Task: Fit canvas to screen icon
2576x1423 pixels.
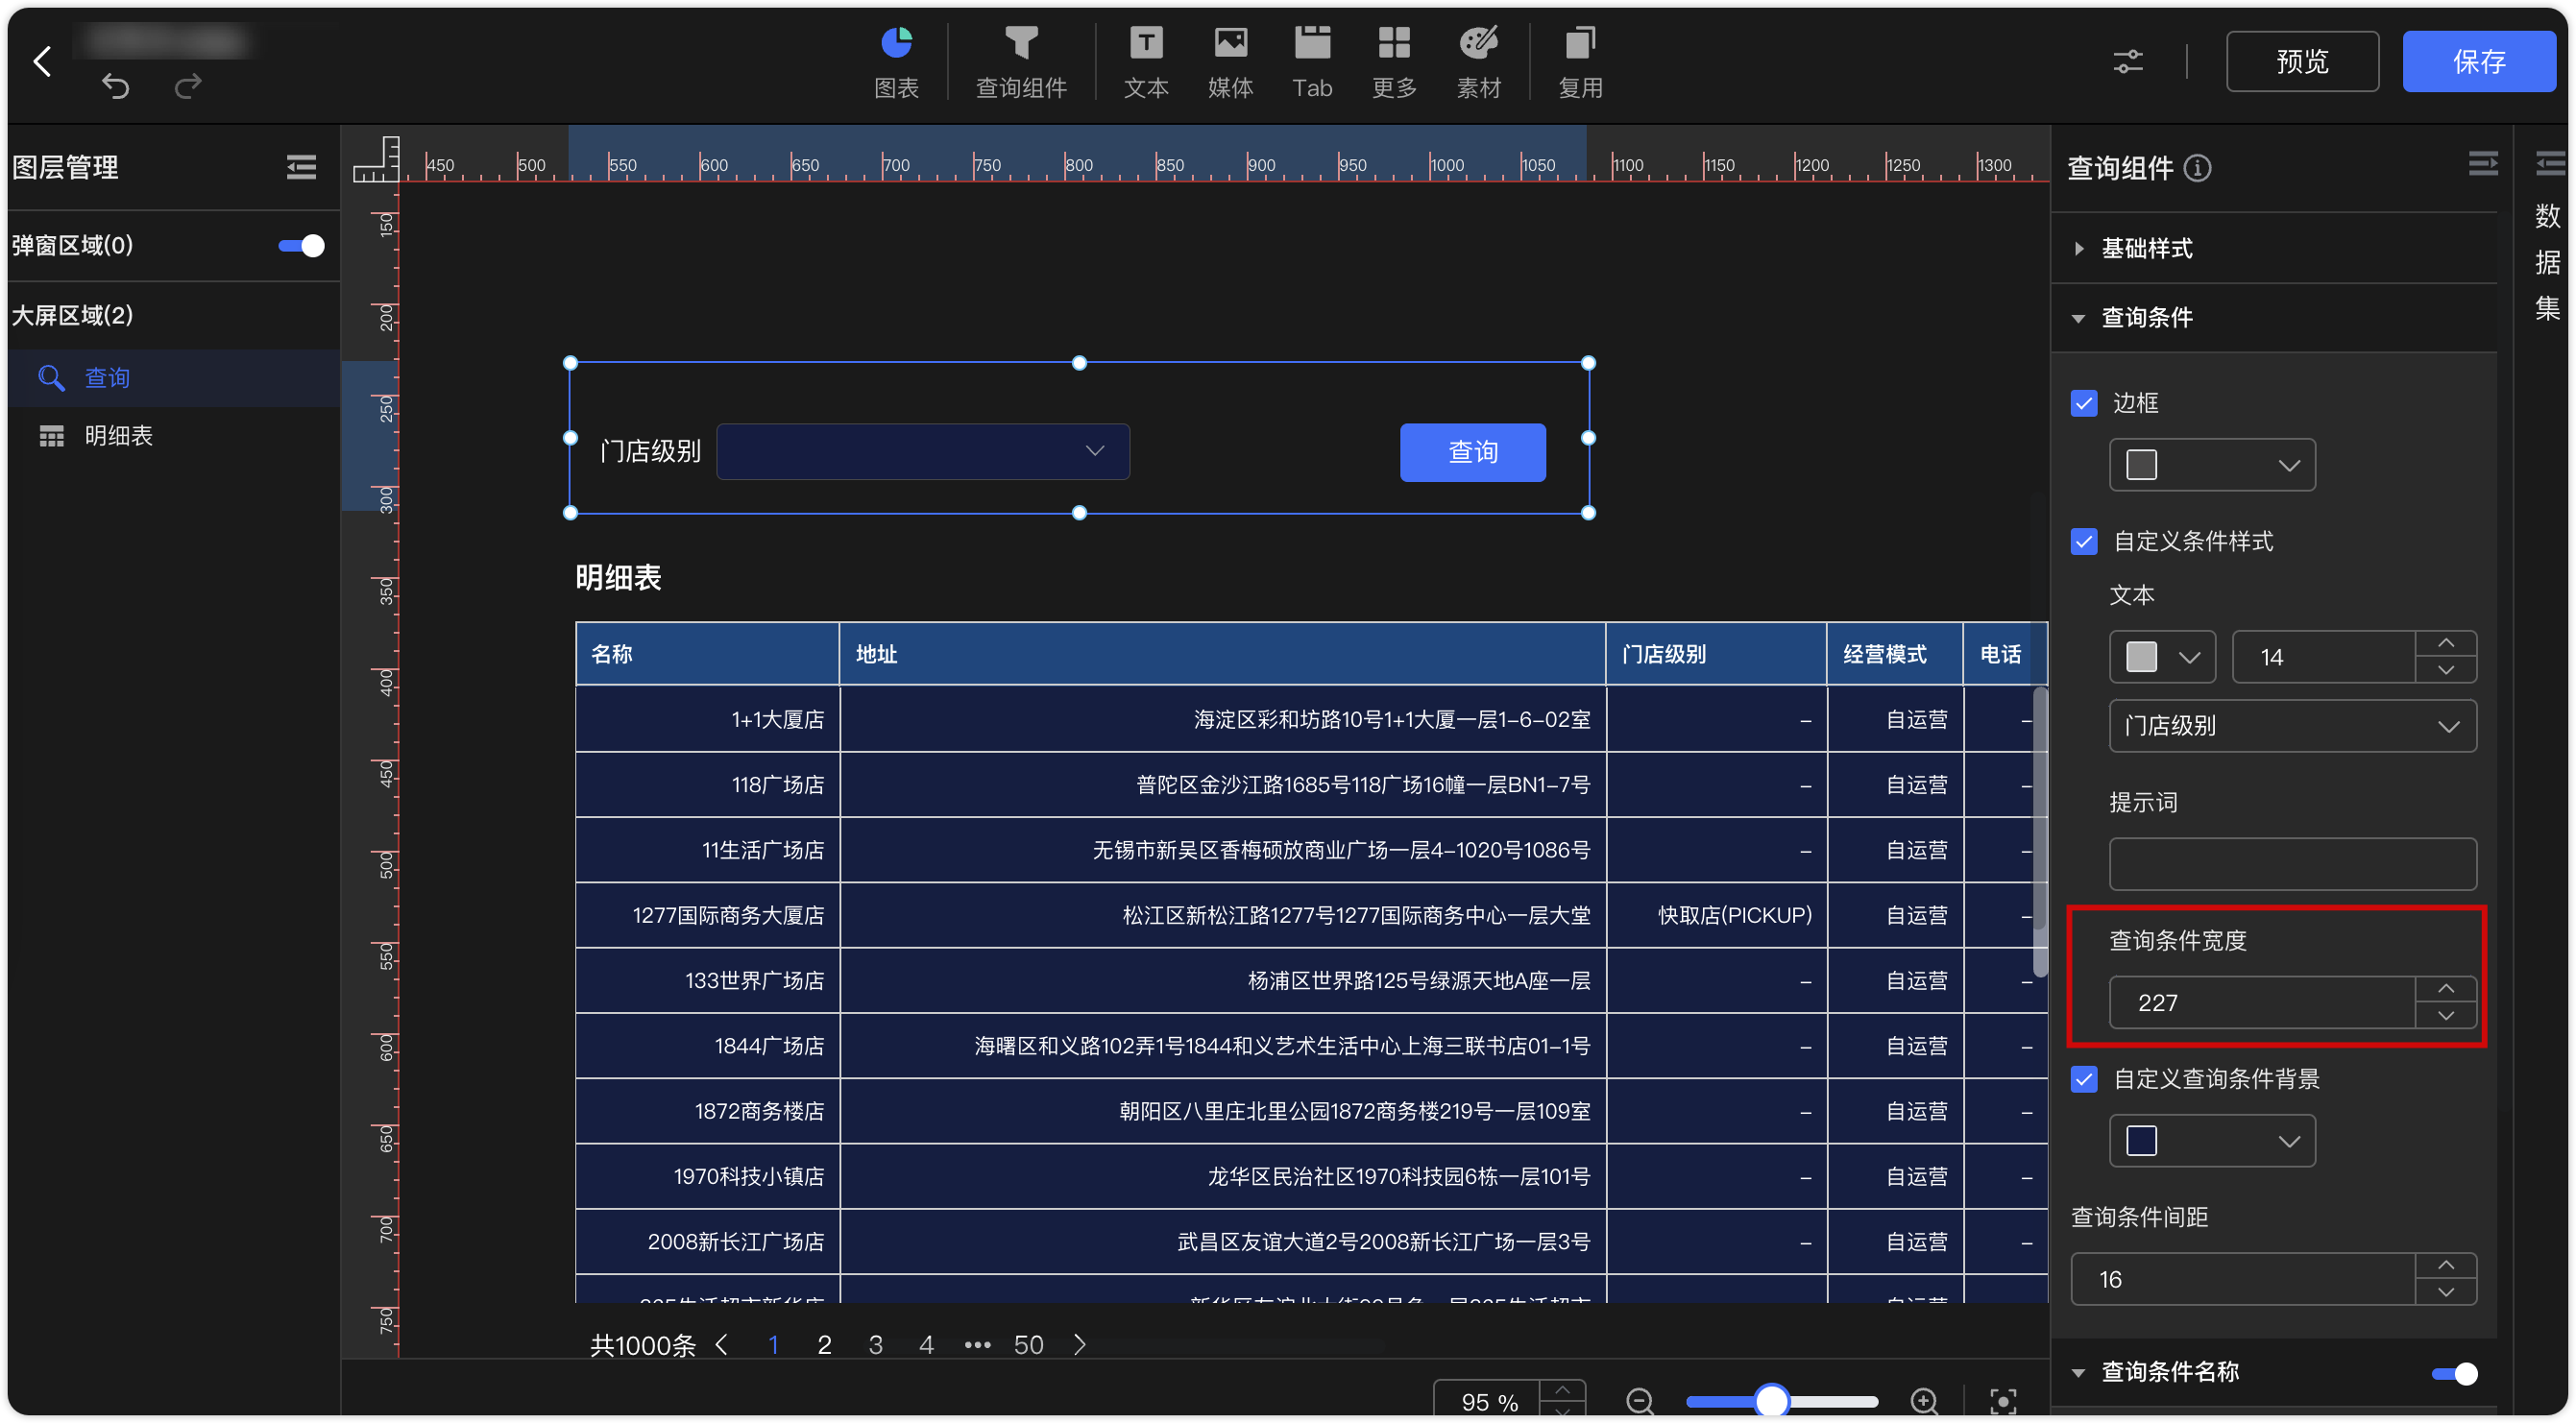Action: tap(2003, 1401)
